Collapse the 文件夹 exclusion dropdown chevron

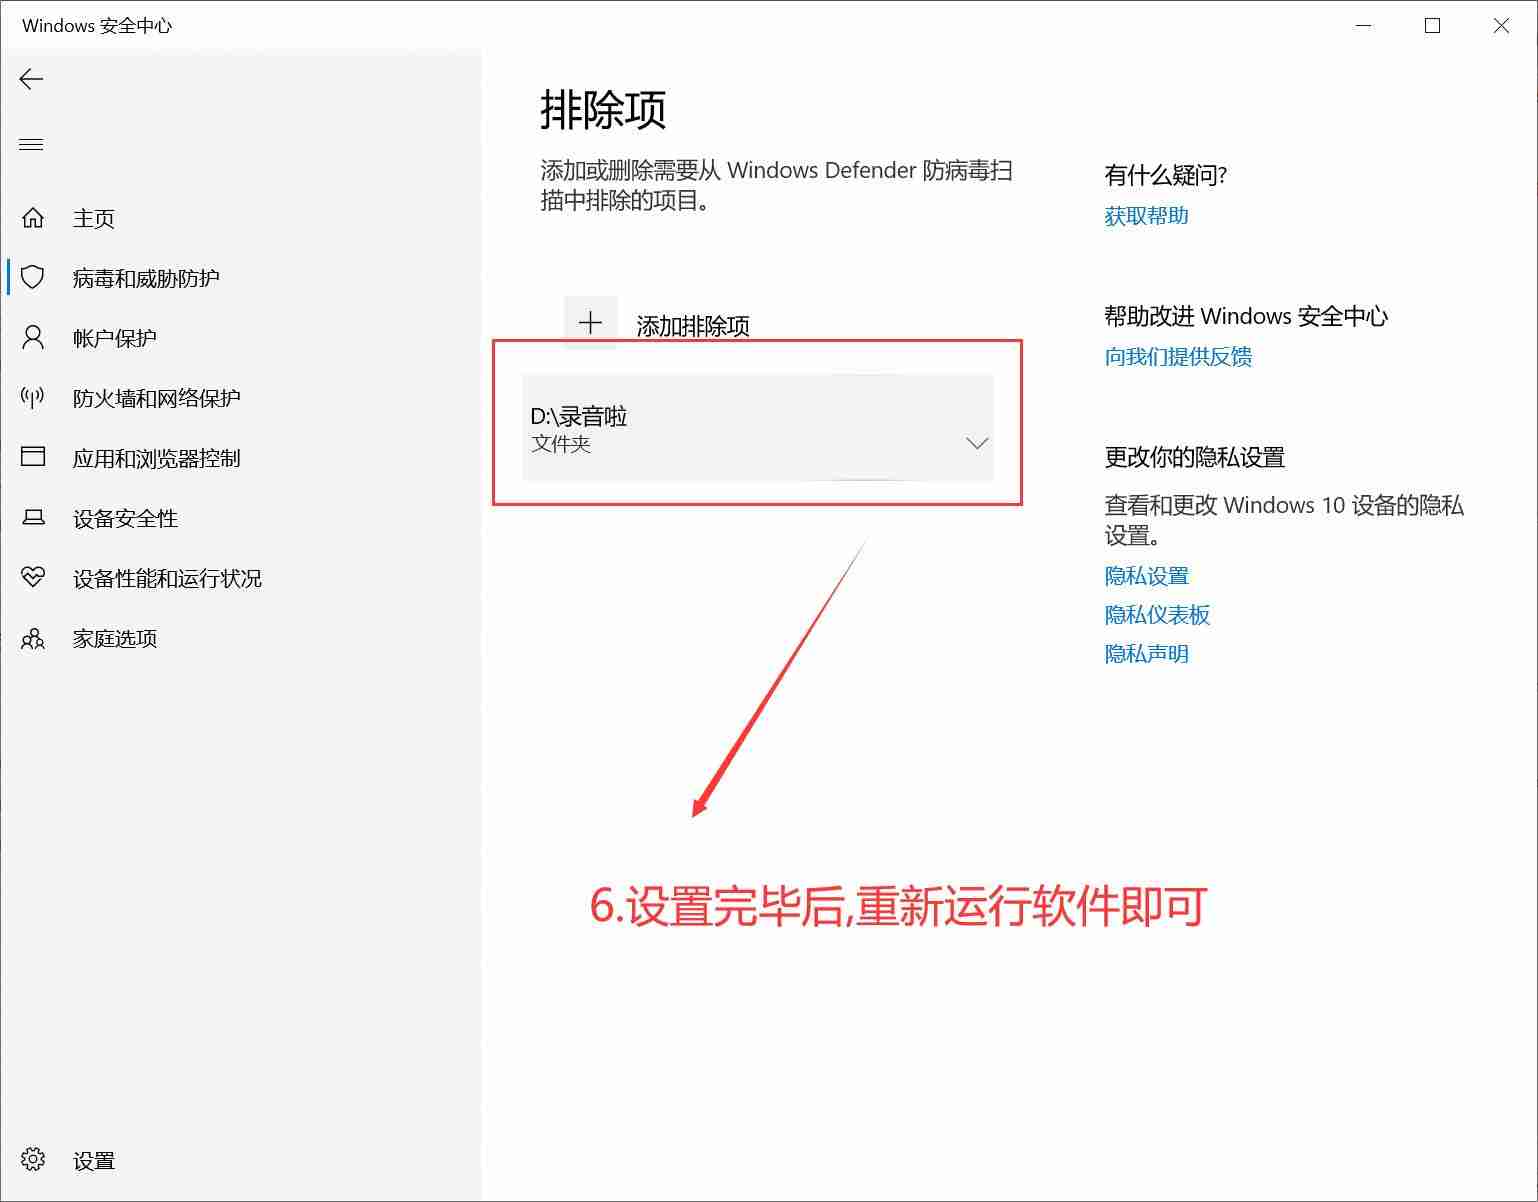coord(975,443)
